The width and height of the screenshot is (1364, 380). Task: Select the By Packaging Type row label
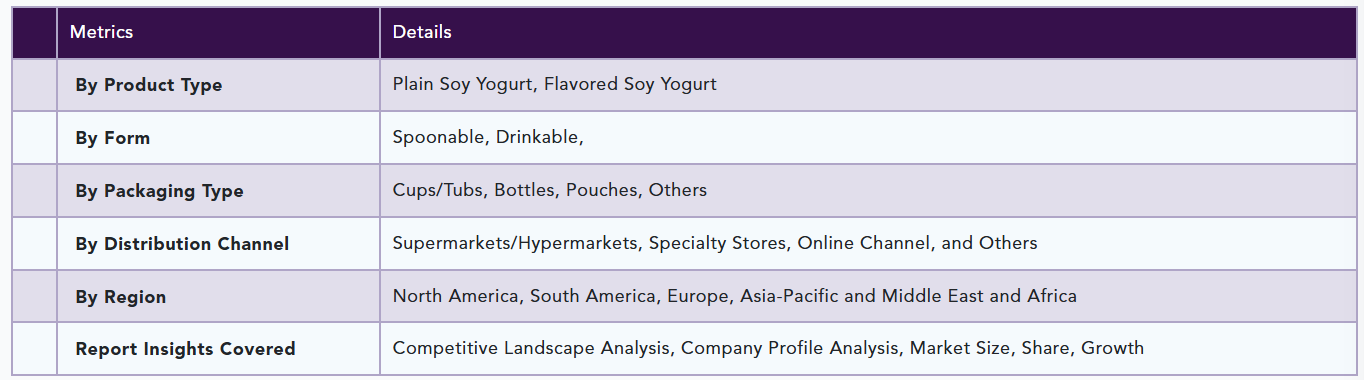[x=159, y=191]
